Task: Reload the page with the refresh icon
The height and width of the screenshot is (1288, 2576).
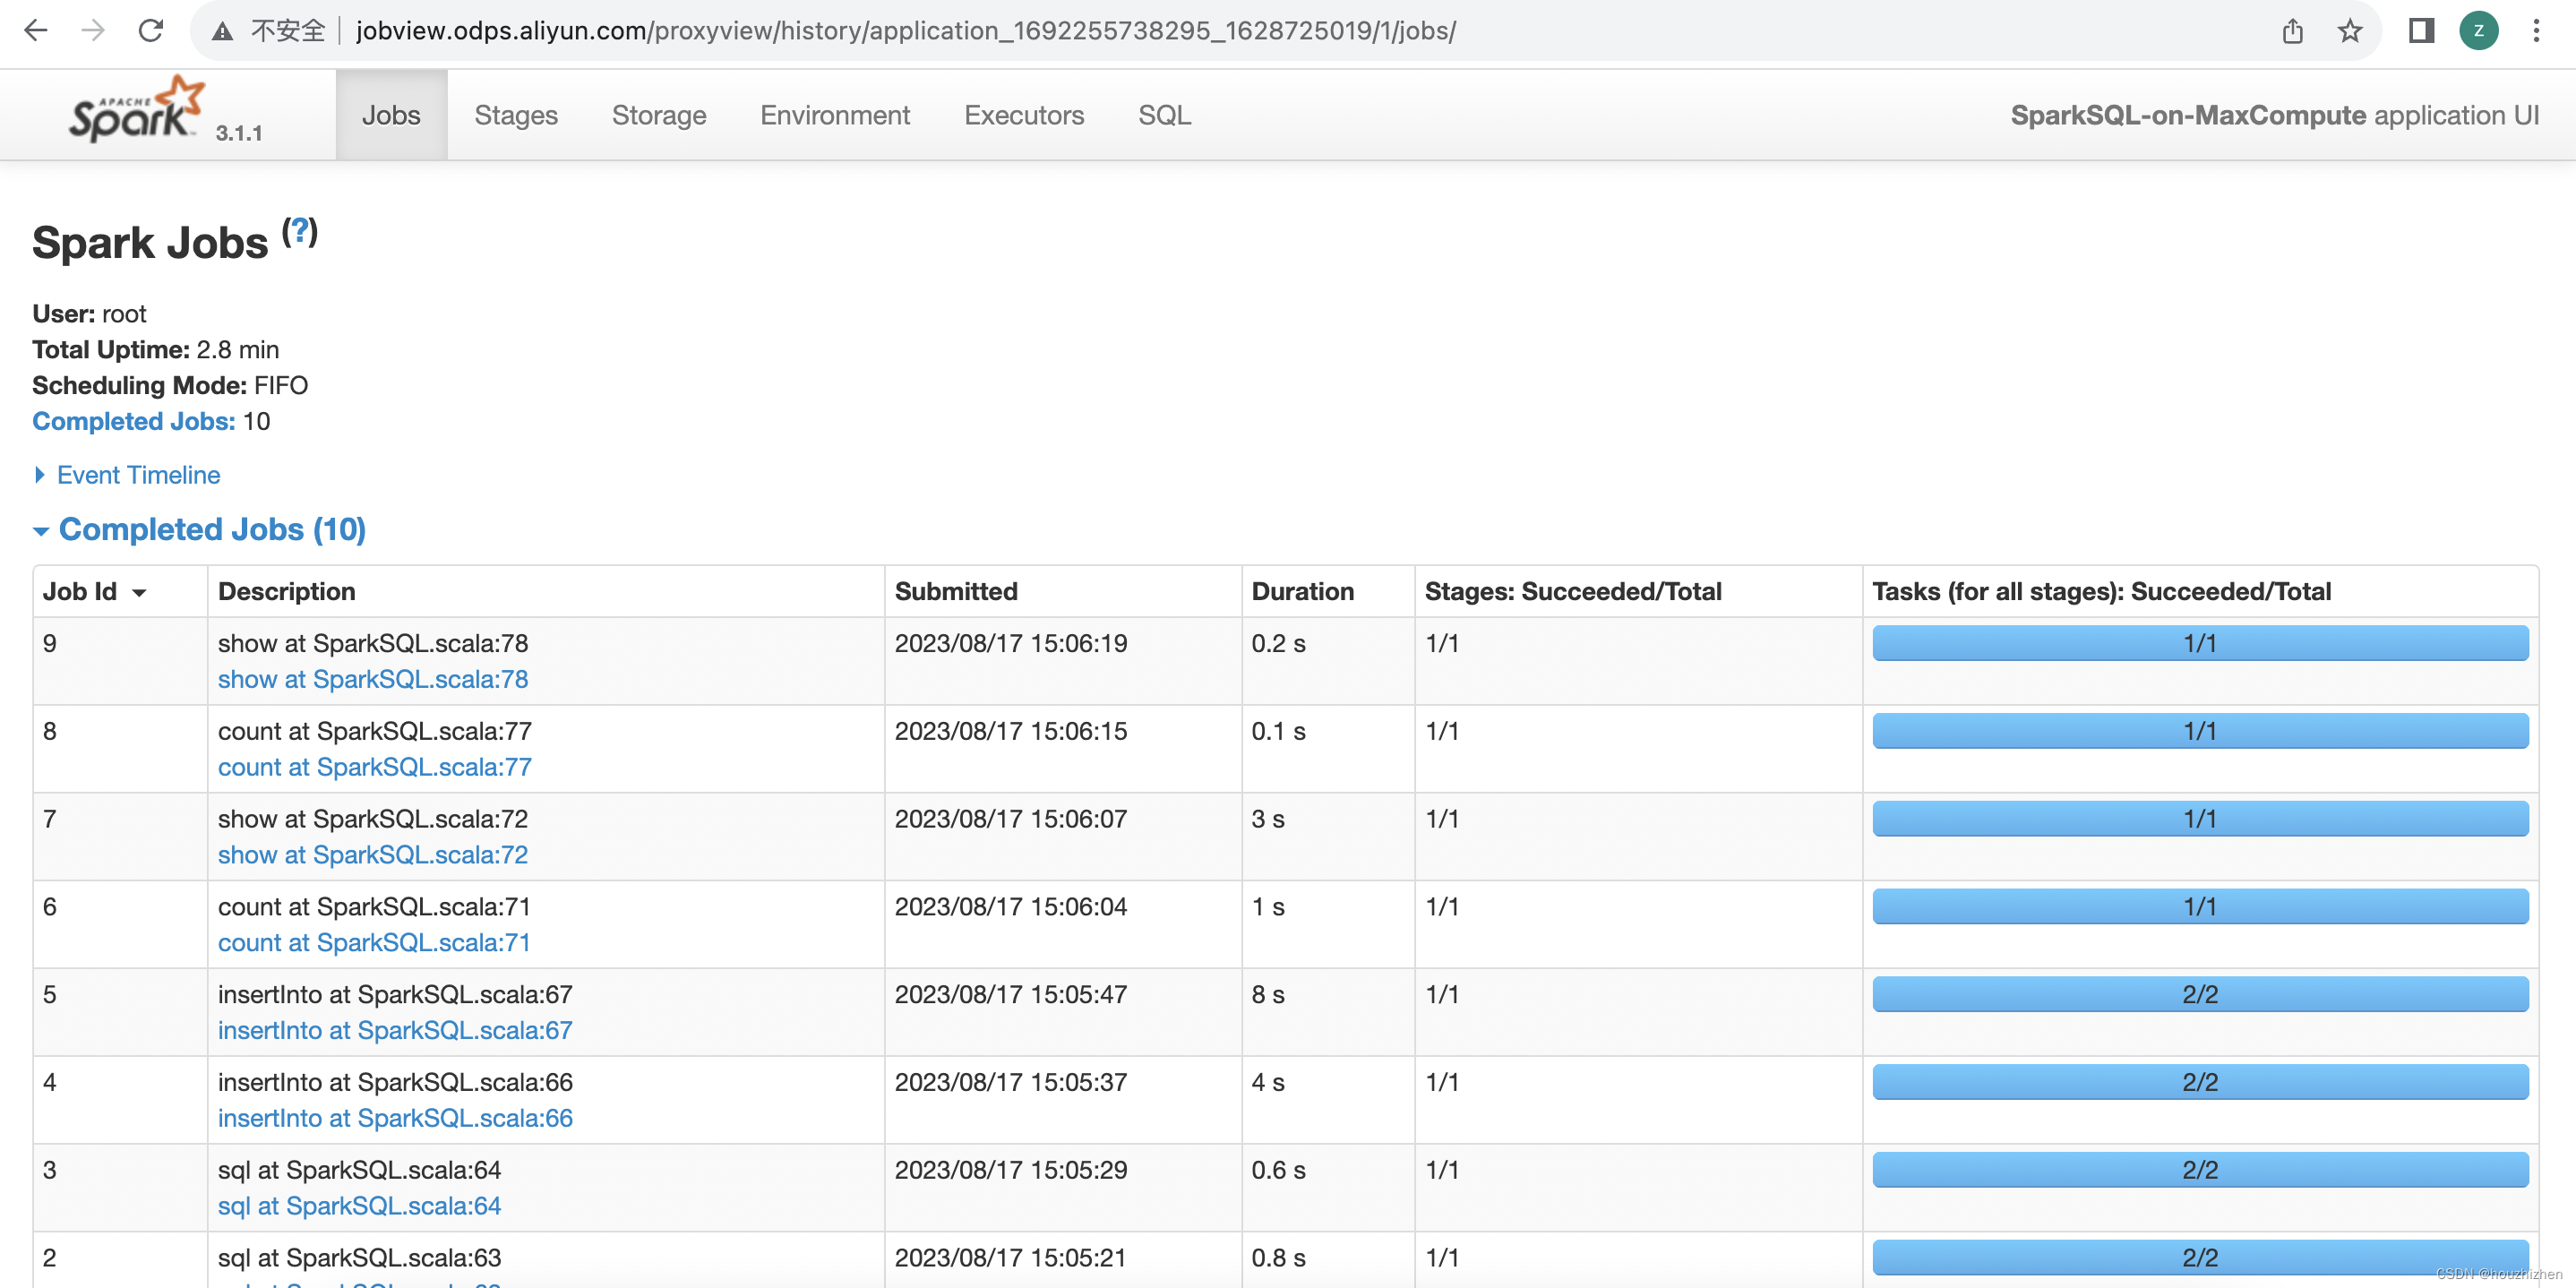Action: click(x=151, y=31)
